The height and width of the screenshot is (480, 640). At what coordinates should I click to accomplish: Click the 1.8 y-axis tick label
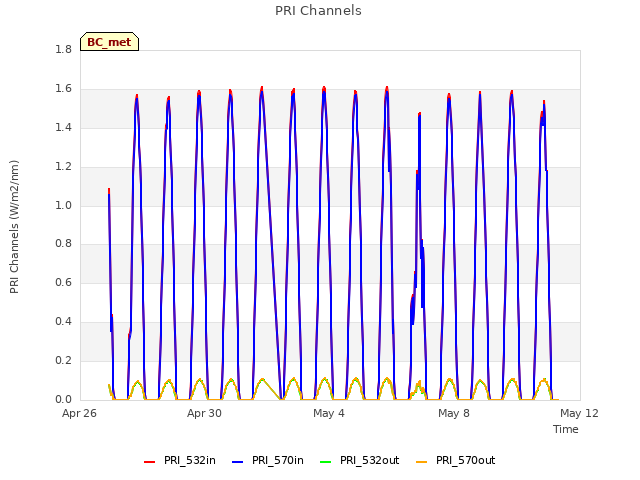pyautogui.click(x=63, y=49)
